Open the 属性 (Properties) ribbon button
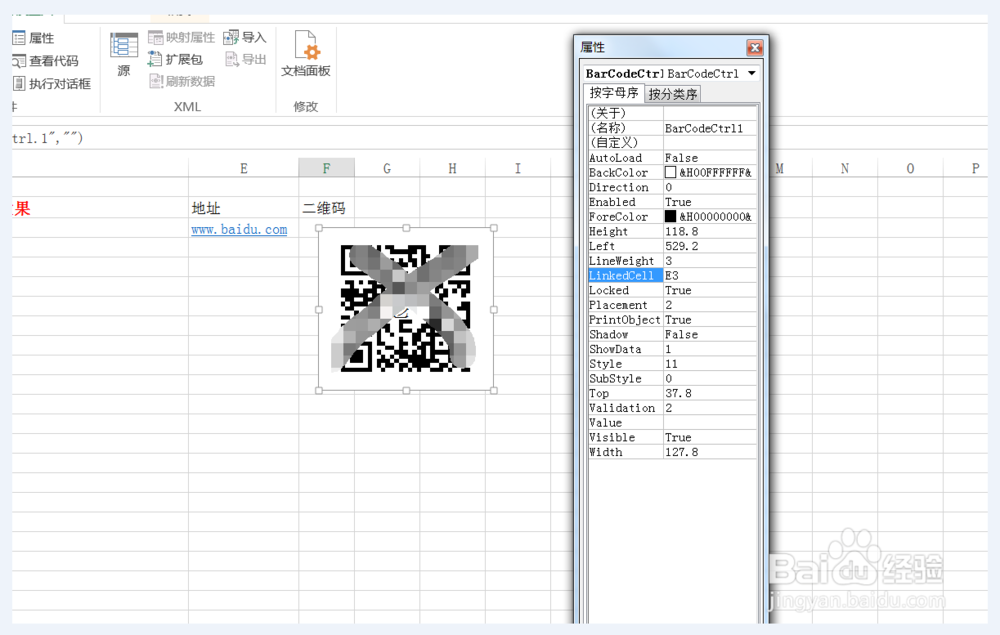 coord(34,38)
